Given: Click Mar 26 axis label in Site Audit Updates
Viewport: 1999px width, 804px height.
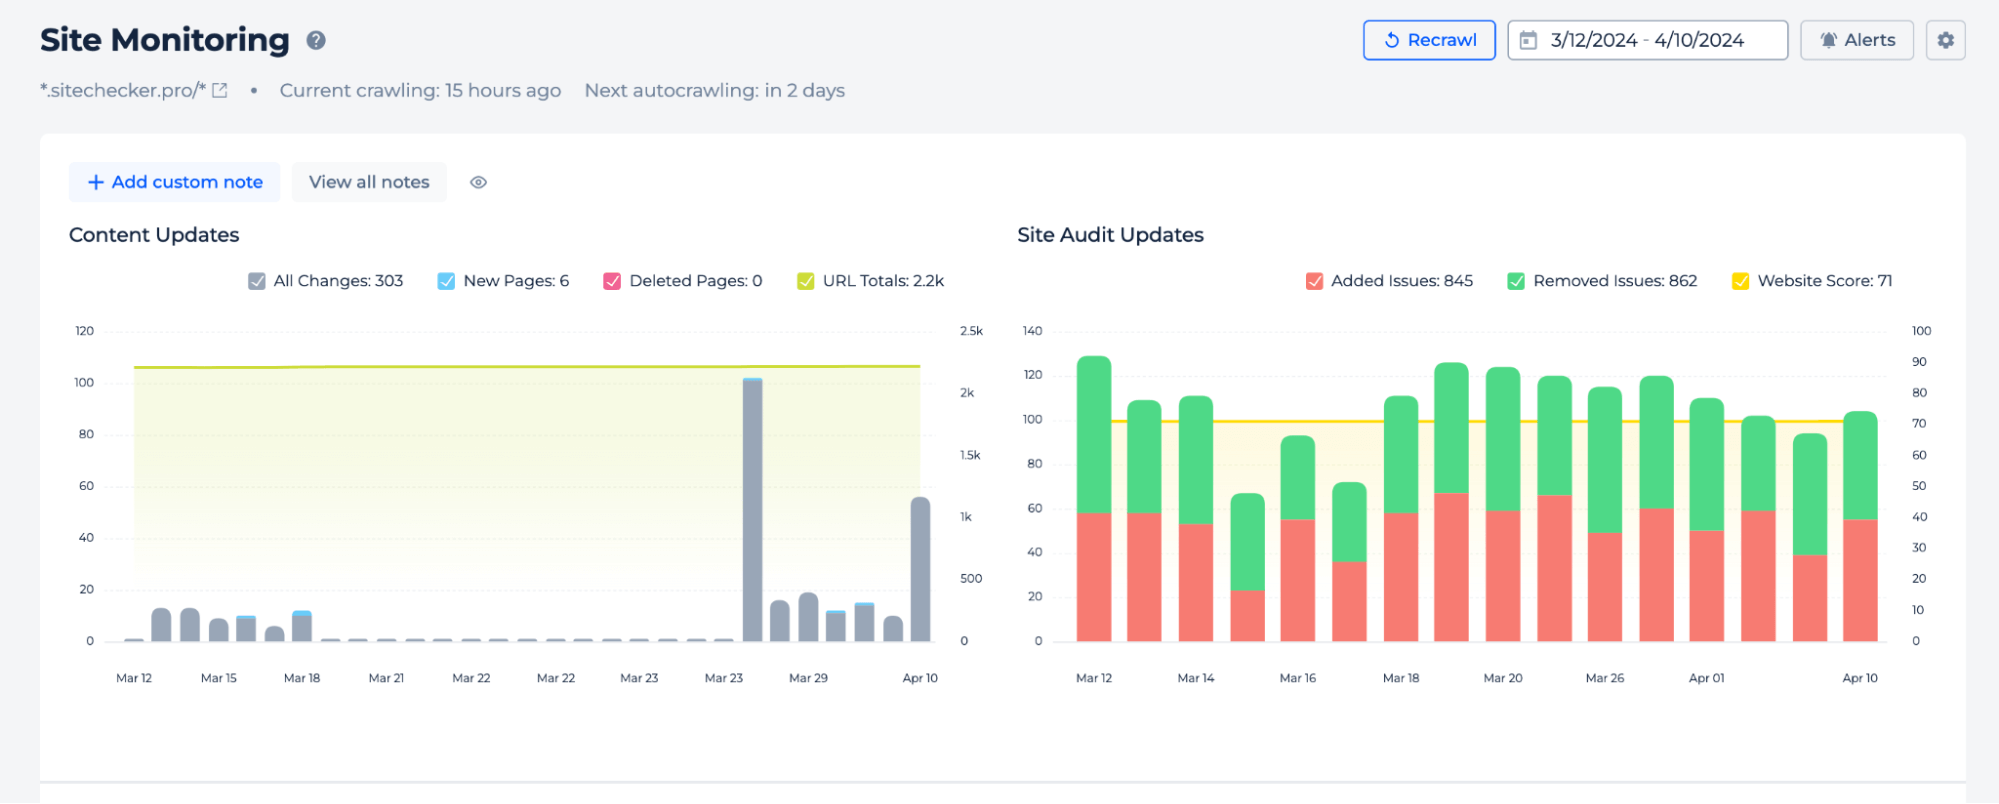Looking at the screenshot, I should (x=1605, y=678).
